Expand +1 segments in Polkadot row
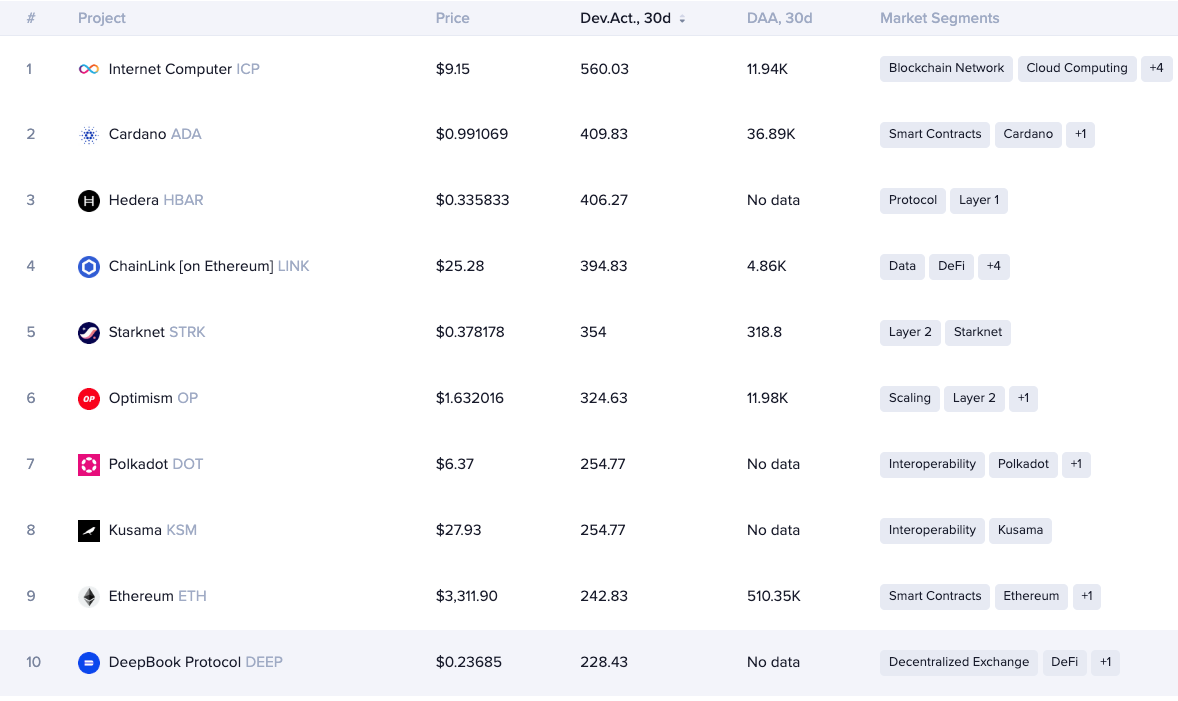The height and width of the screenshot is (701, 1178). tap(1076, 464)
